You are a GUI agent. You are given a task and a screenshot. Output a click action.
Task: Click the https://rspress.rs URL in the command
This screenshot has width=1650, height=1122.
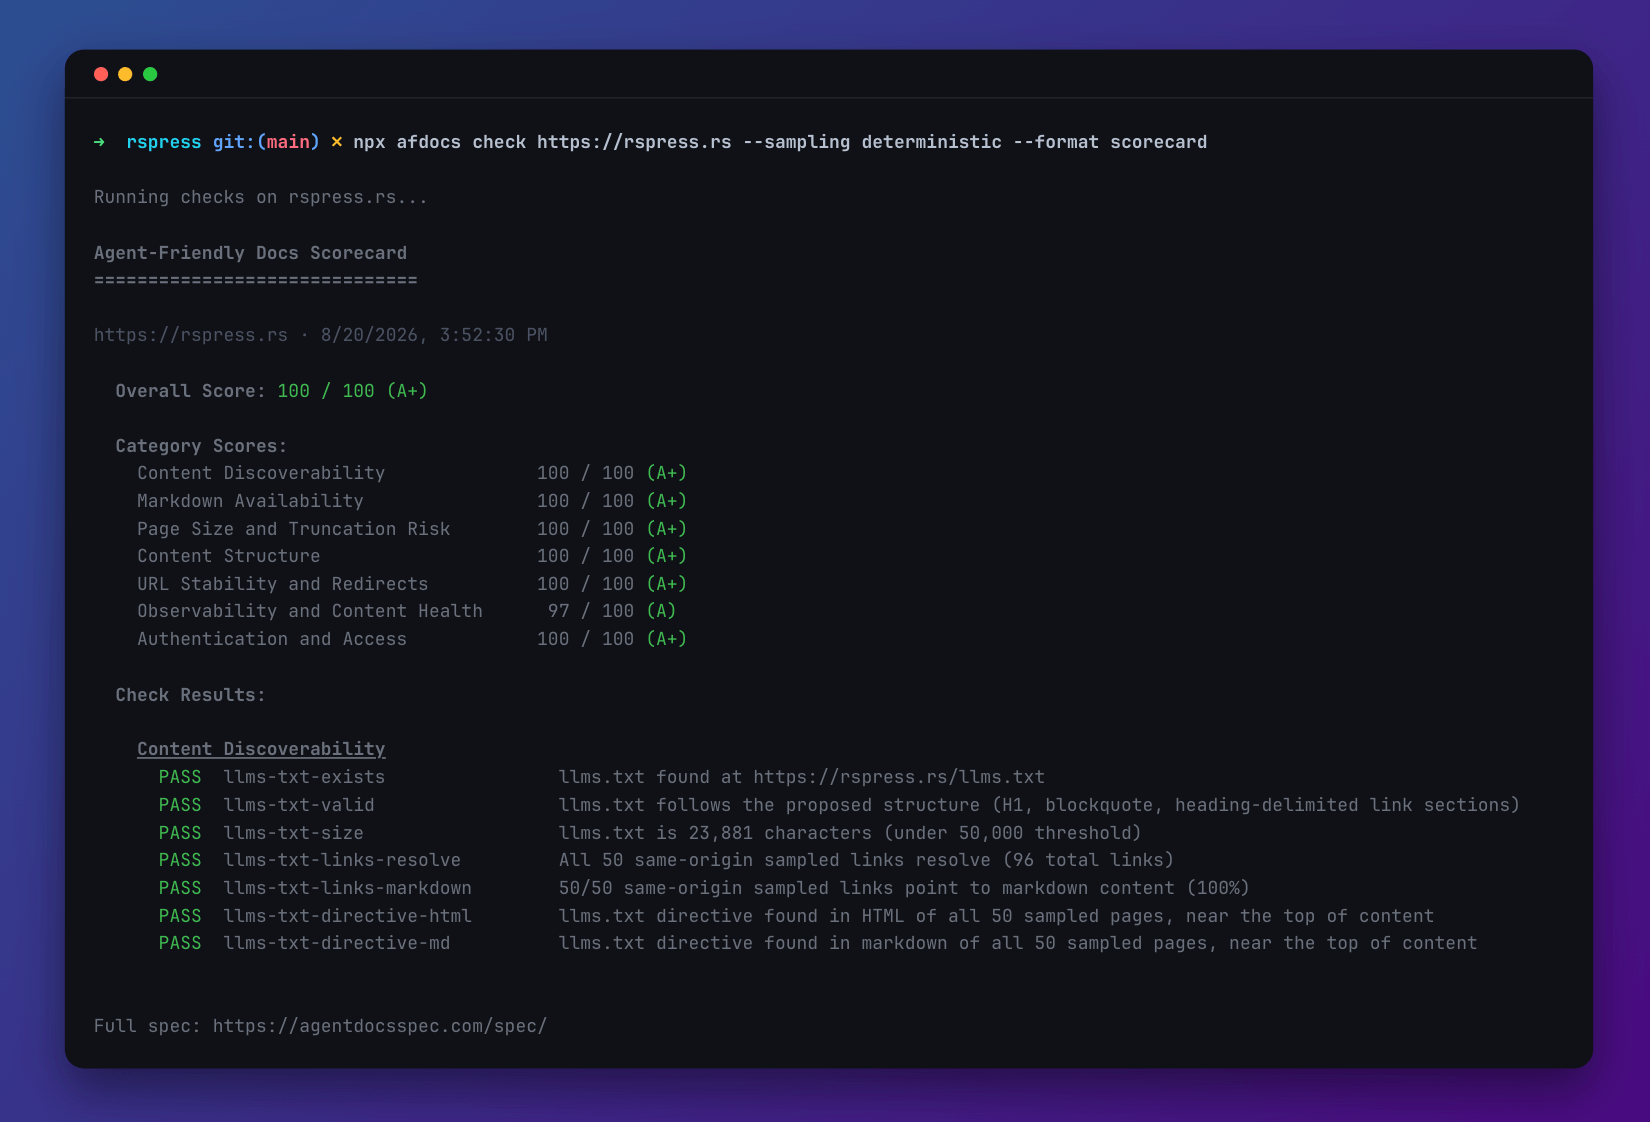pyautogui.click(x=634, y=142)
